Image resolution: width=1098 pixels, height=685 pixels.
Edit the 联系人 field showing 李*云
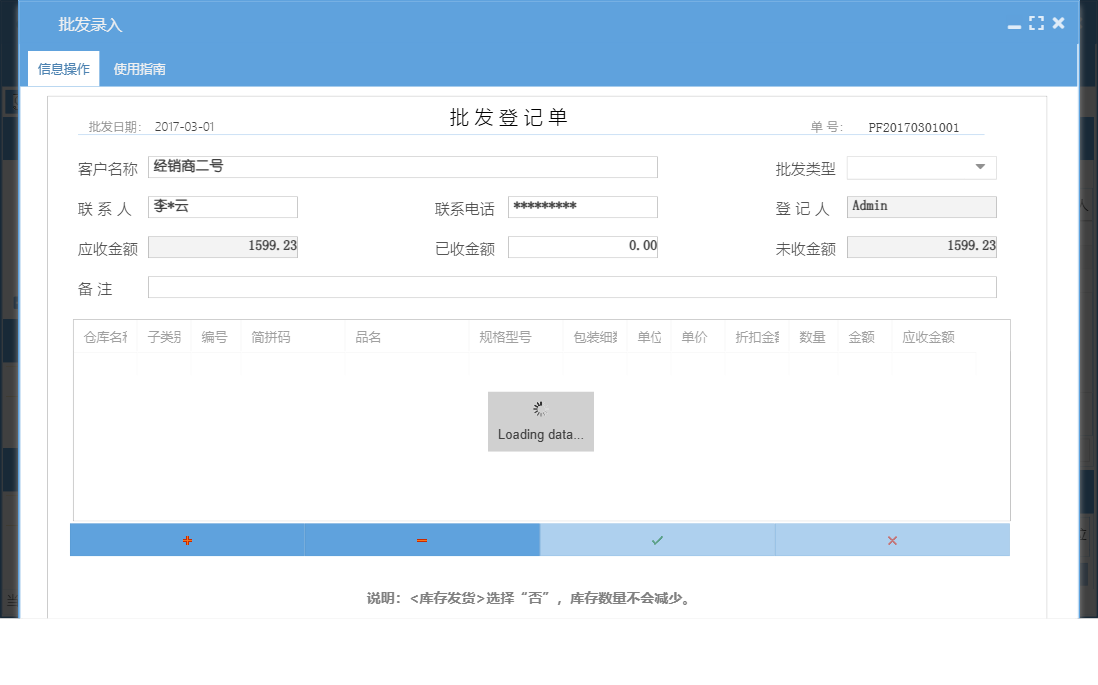[x=222, y=206]
